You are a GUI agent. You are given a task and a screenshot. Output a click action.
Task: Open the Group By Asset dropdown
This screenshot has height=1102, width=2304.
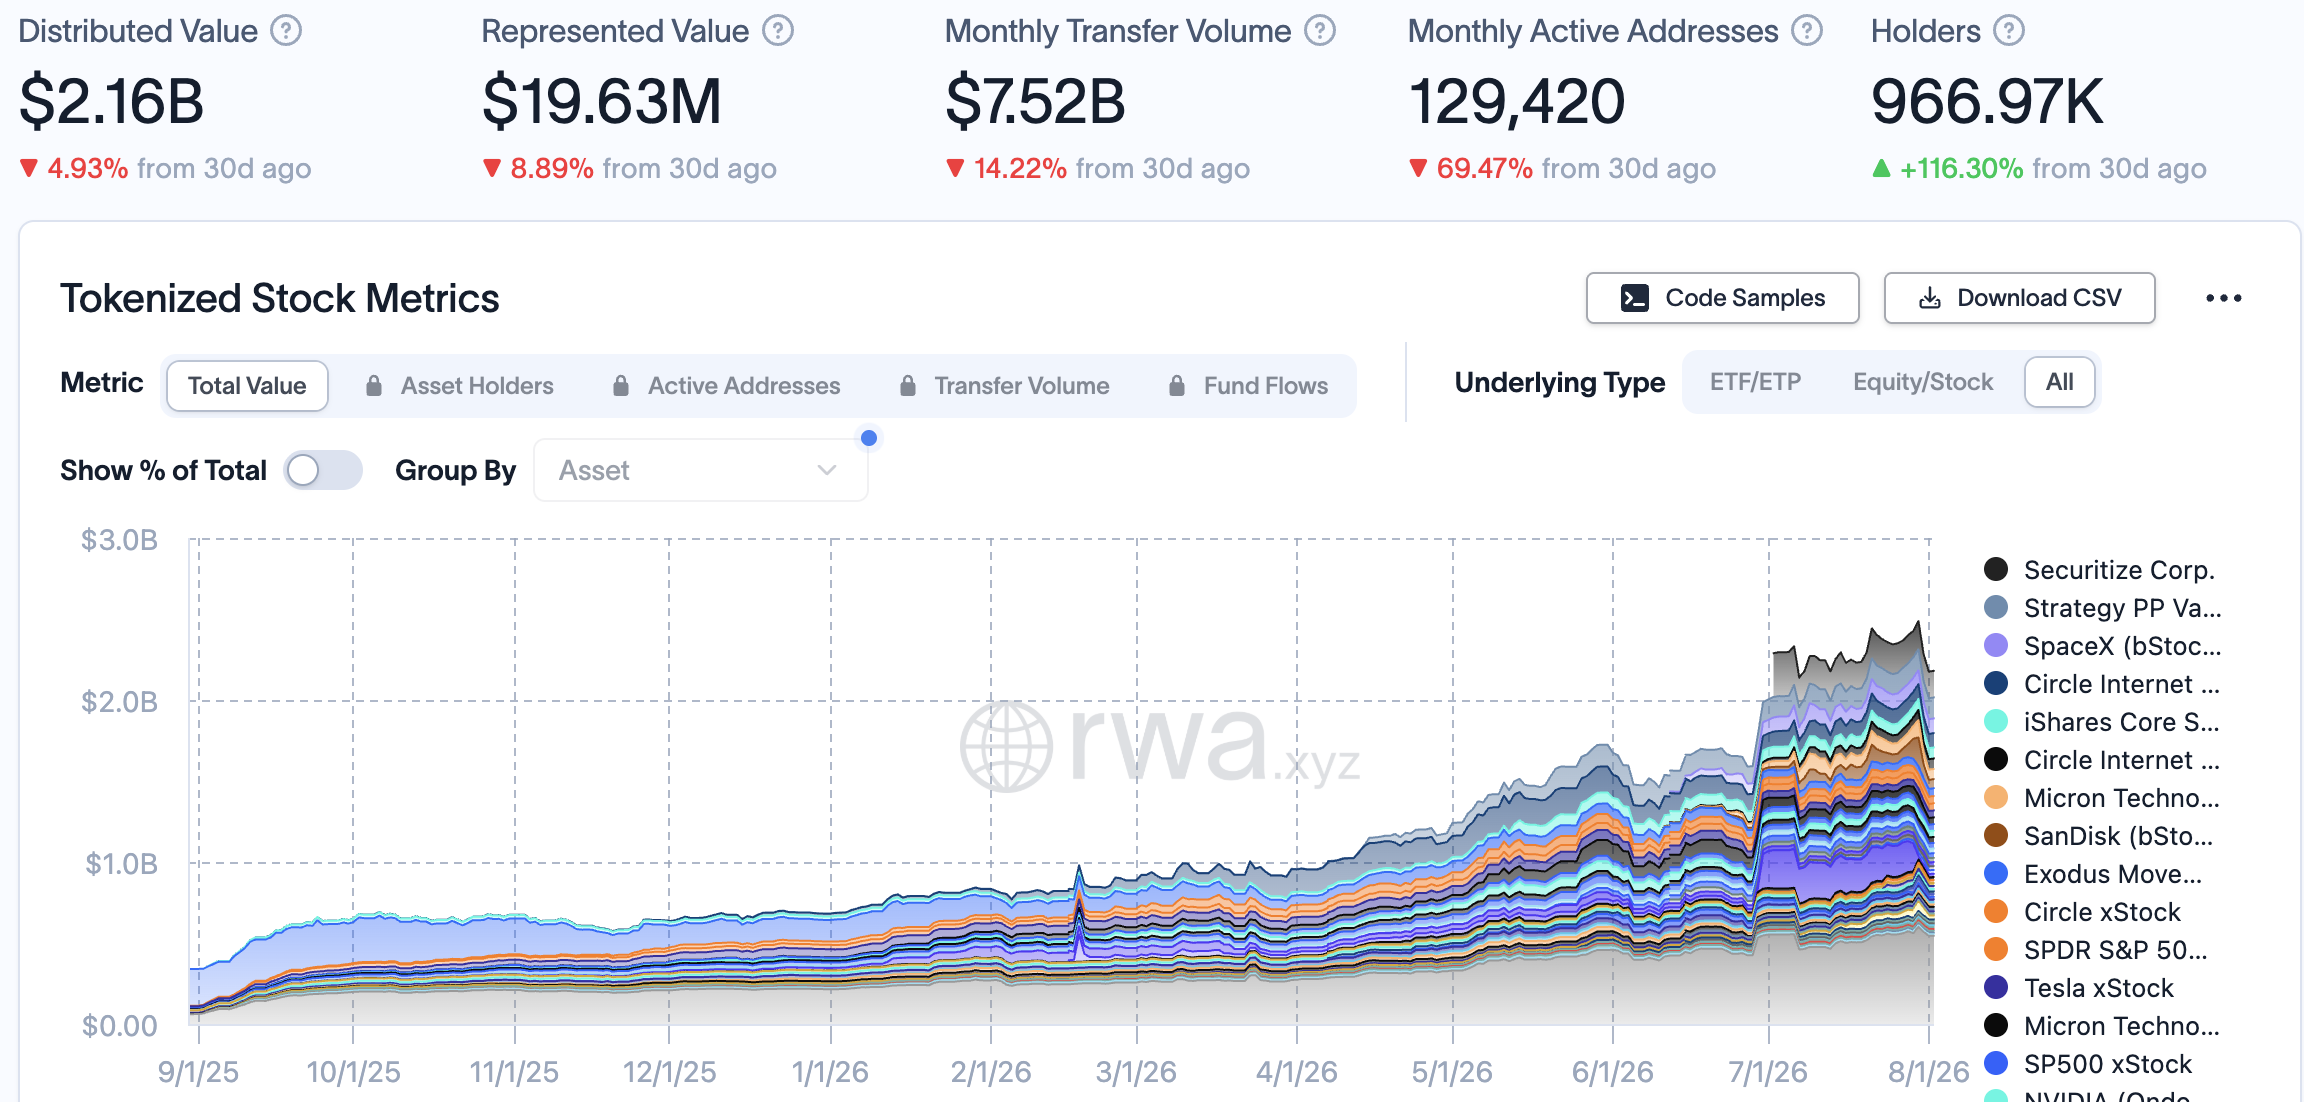coord(701,470)
